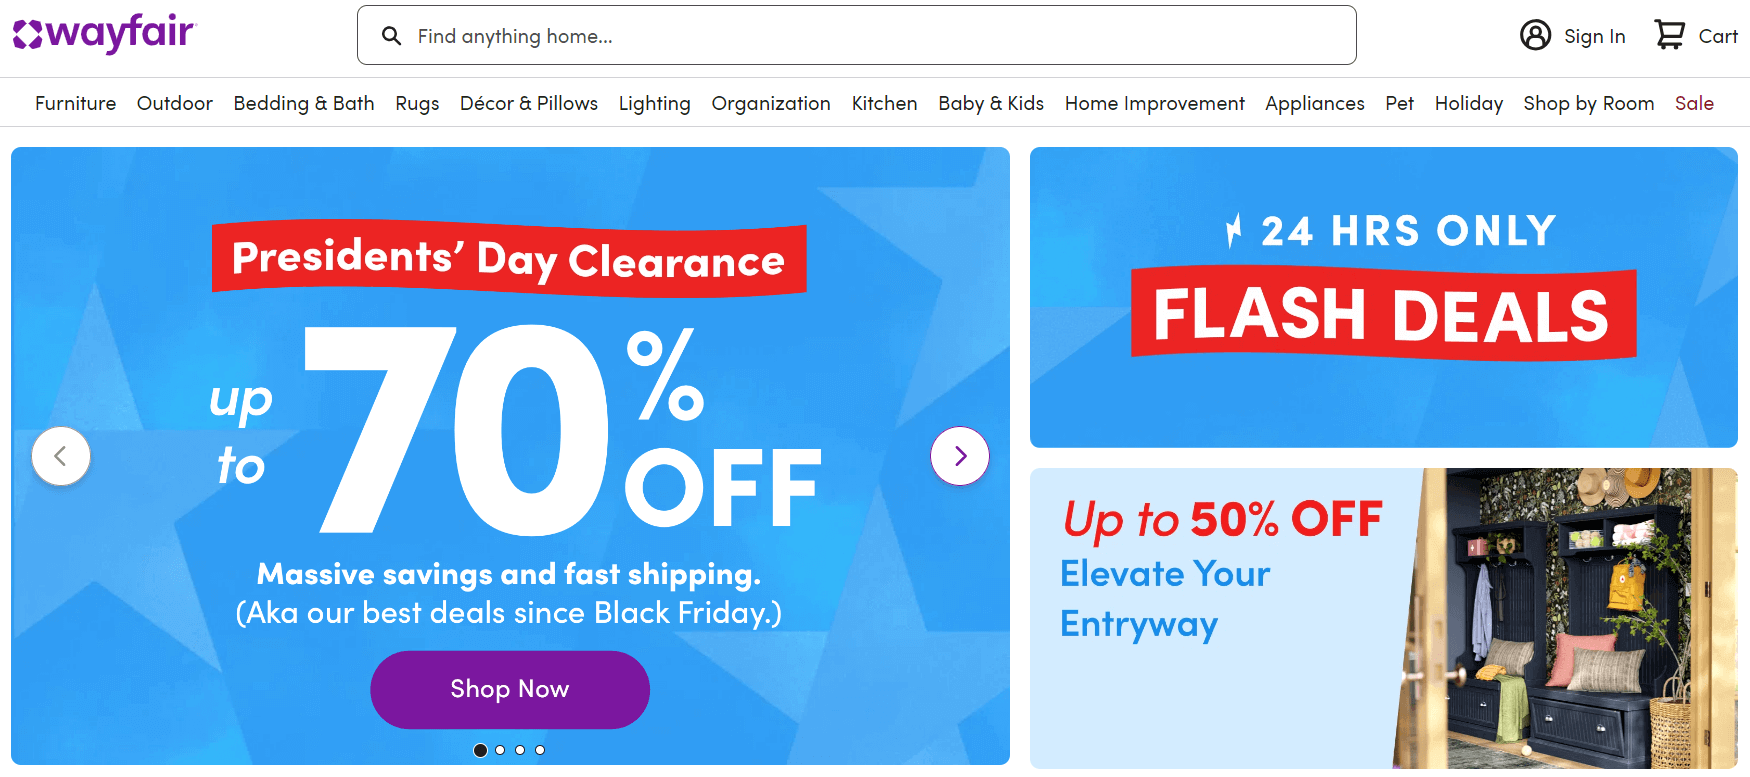Click the Shop Now button
The width and height of the screenshot is (1750, 777).
tap(509, 689)
